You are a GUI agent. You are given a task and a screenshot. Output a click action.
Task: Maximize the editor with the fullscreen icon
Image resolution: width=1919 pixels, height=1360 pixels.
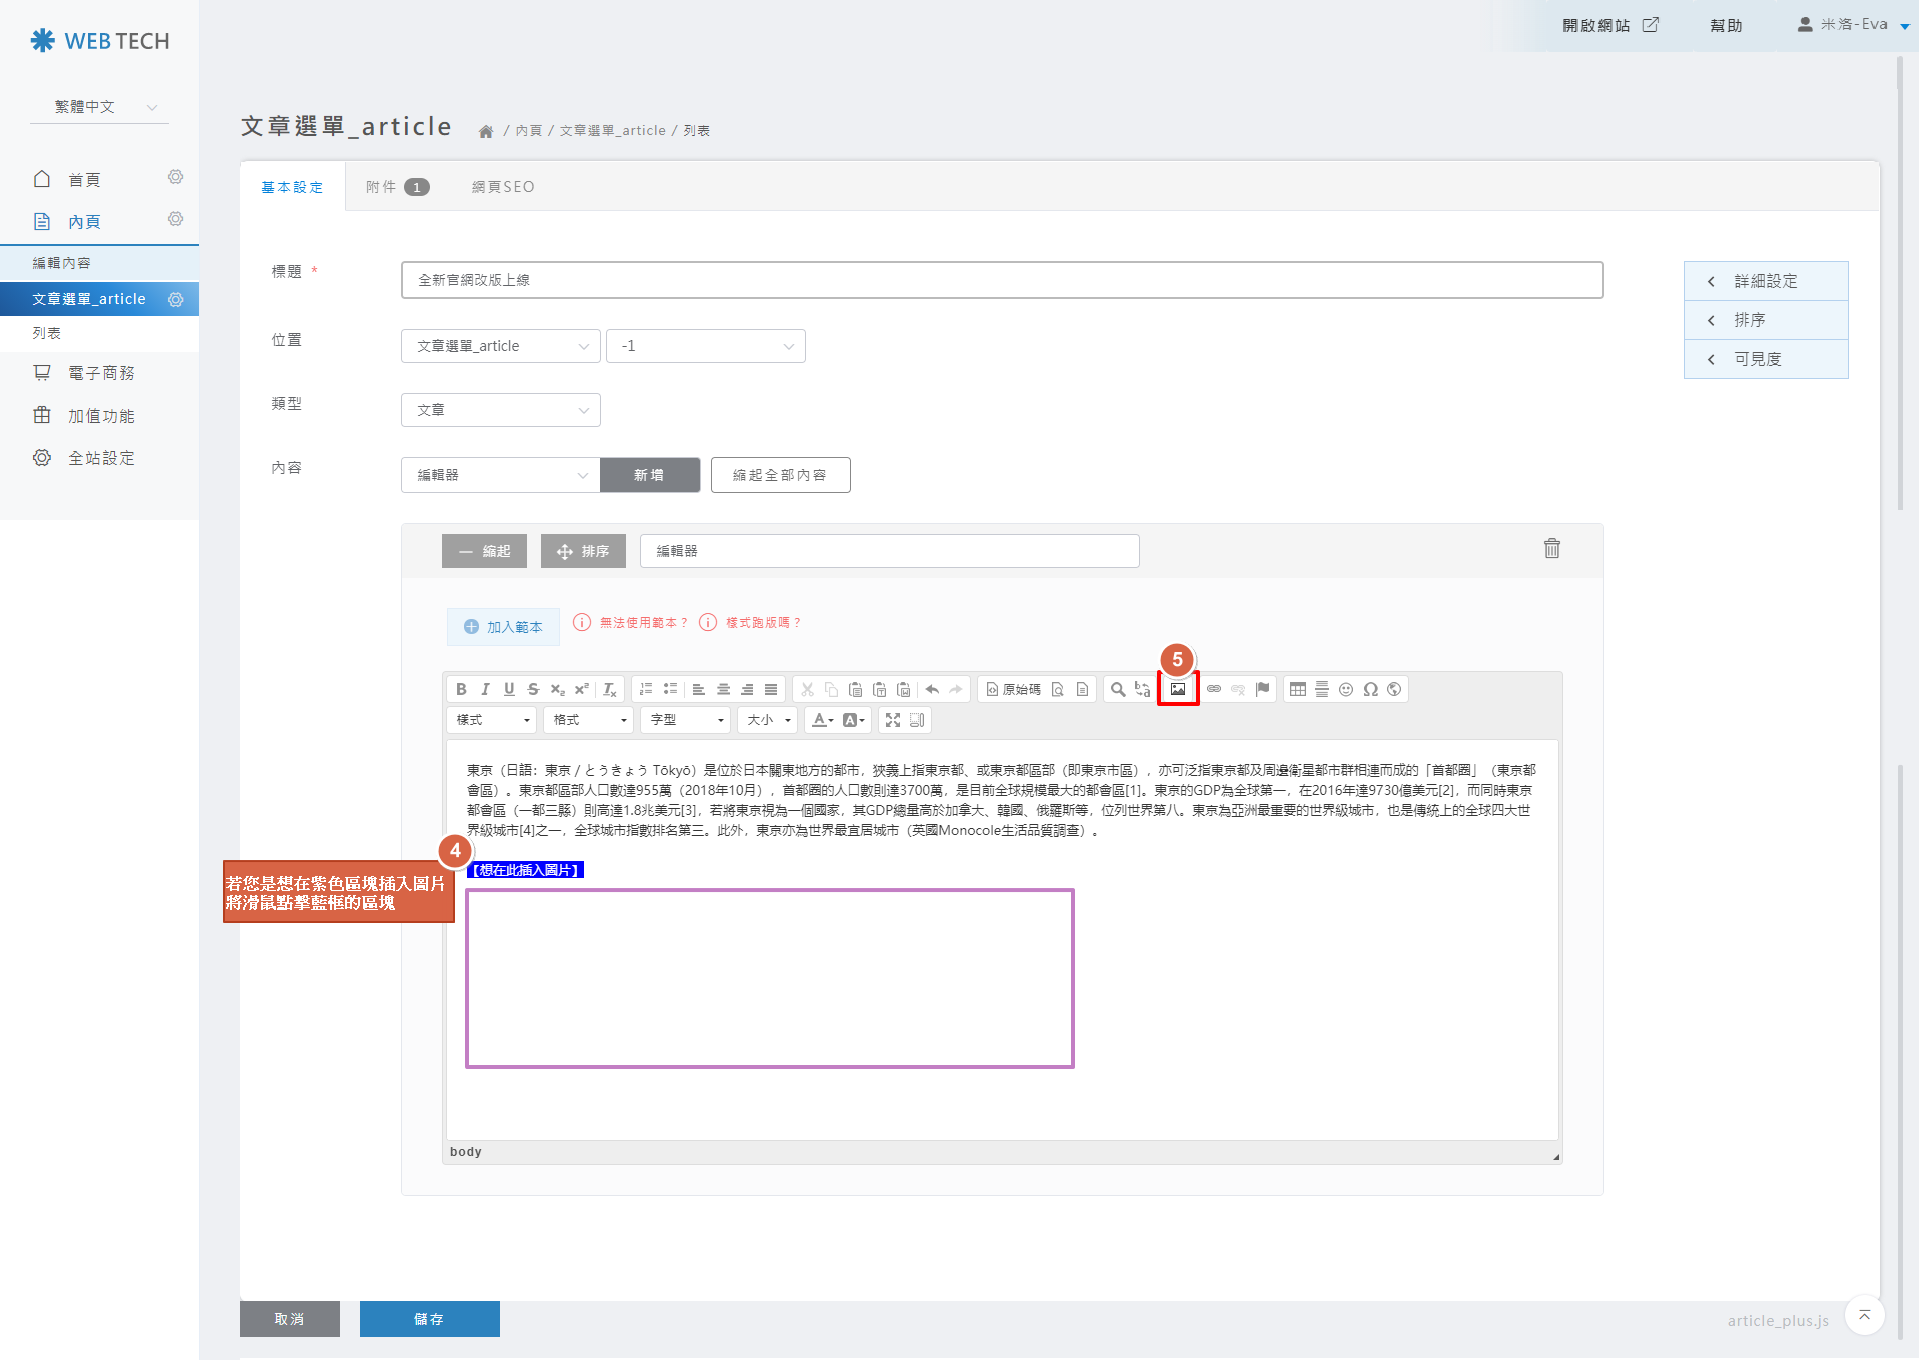click(x=893, y=720)
